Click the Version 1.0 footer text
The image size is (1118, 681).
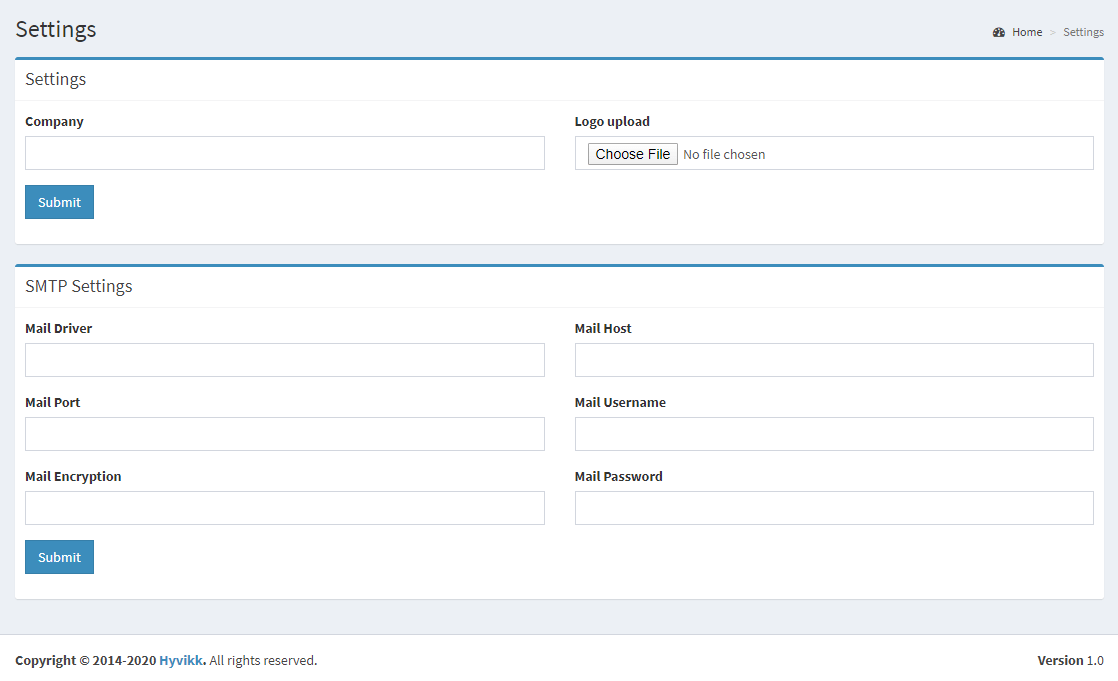1070,660
